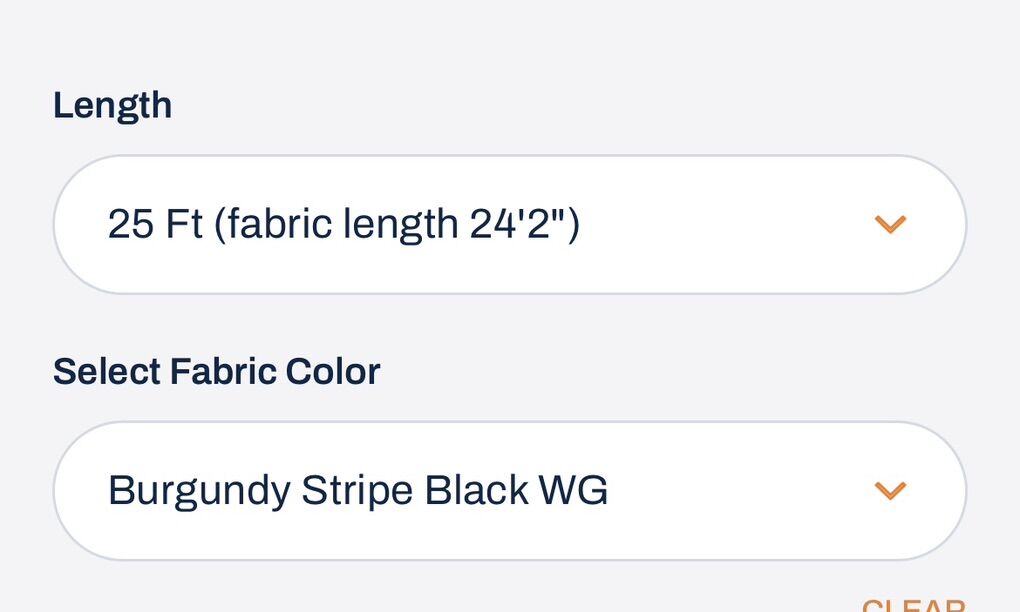
Task: Select the fabric color combo box field
Action: pyautogui.click(x=509, y=491)
